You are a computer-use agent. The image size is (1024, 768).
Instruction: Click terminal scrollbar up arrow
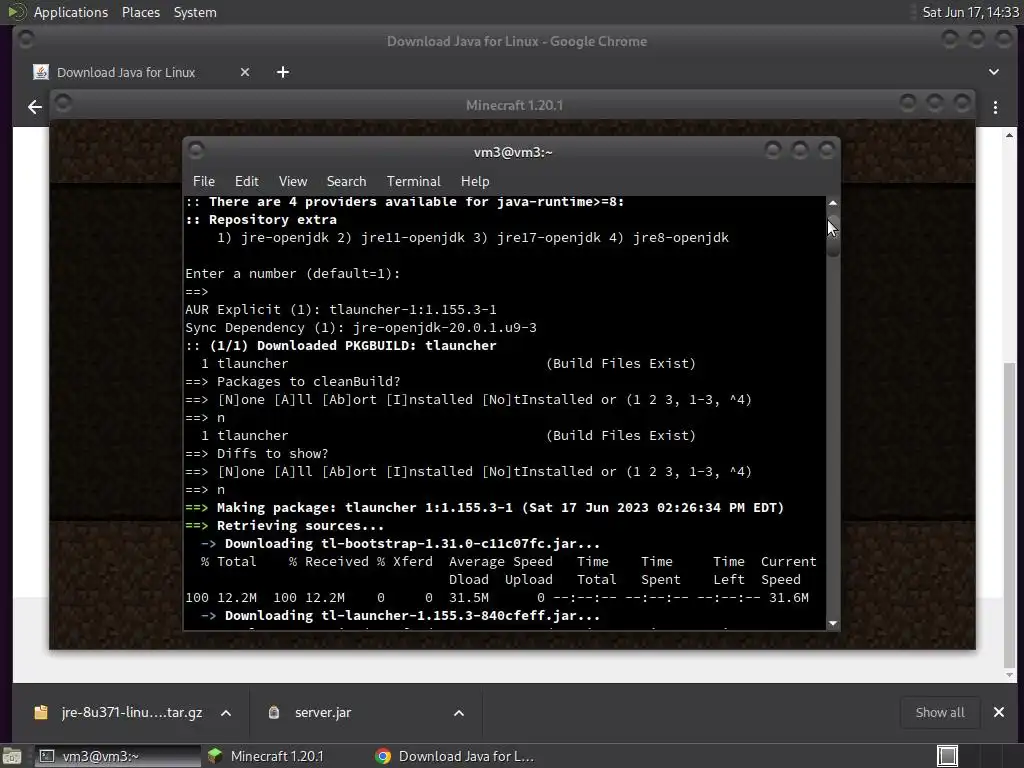(833, 203)
